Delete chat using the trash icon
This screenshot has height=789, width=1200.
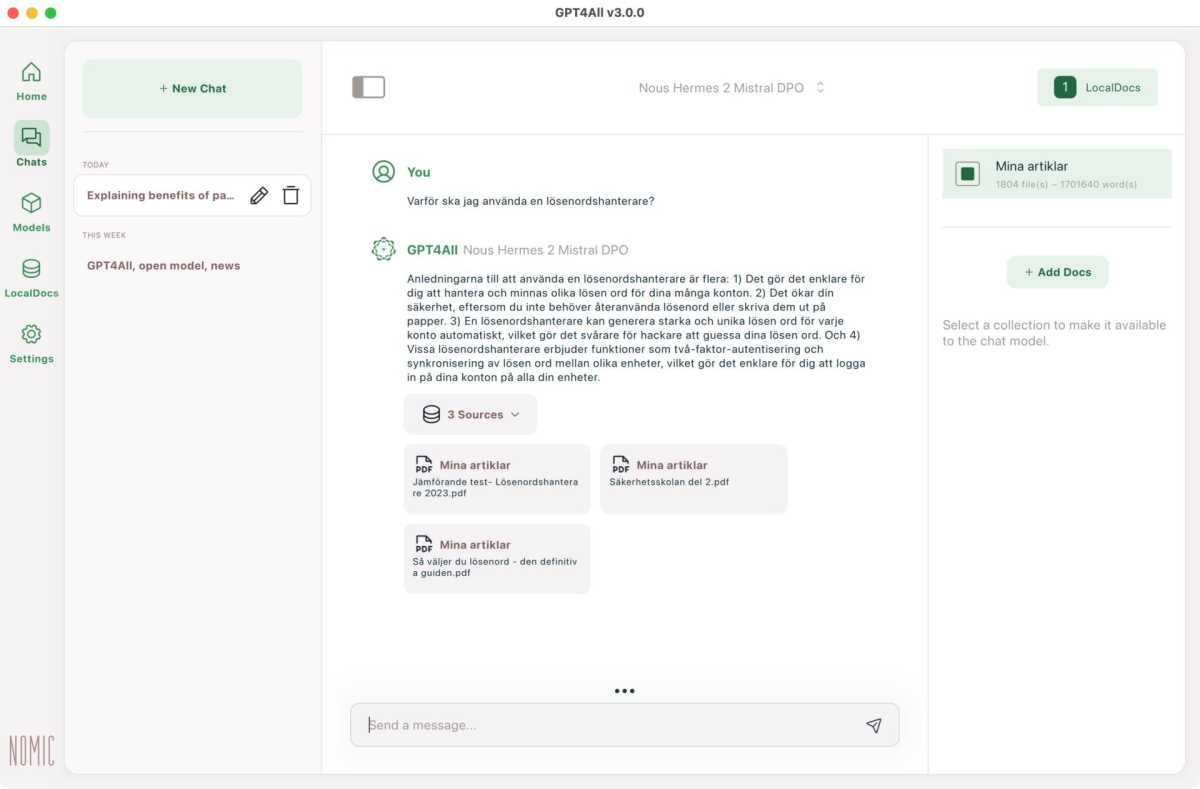pyautogui.click(x=291, y=196)
